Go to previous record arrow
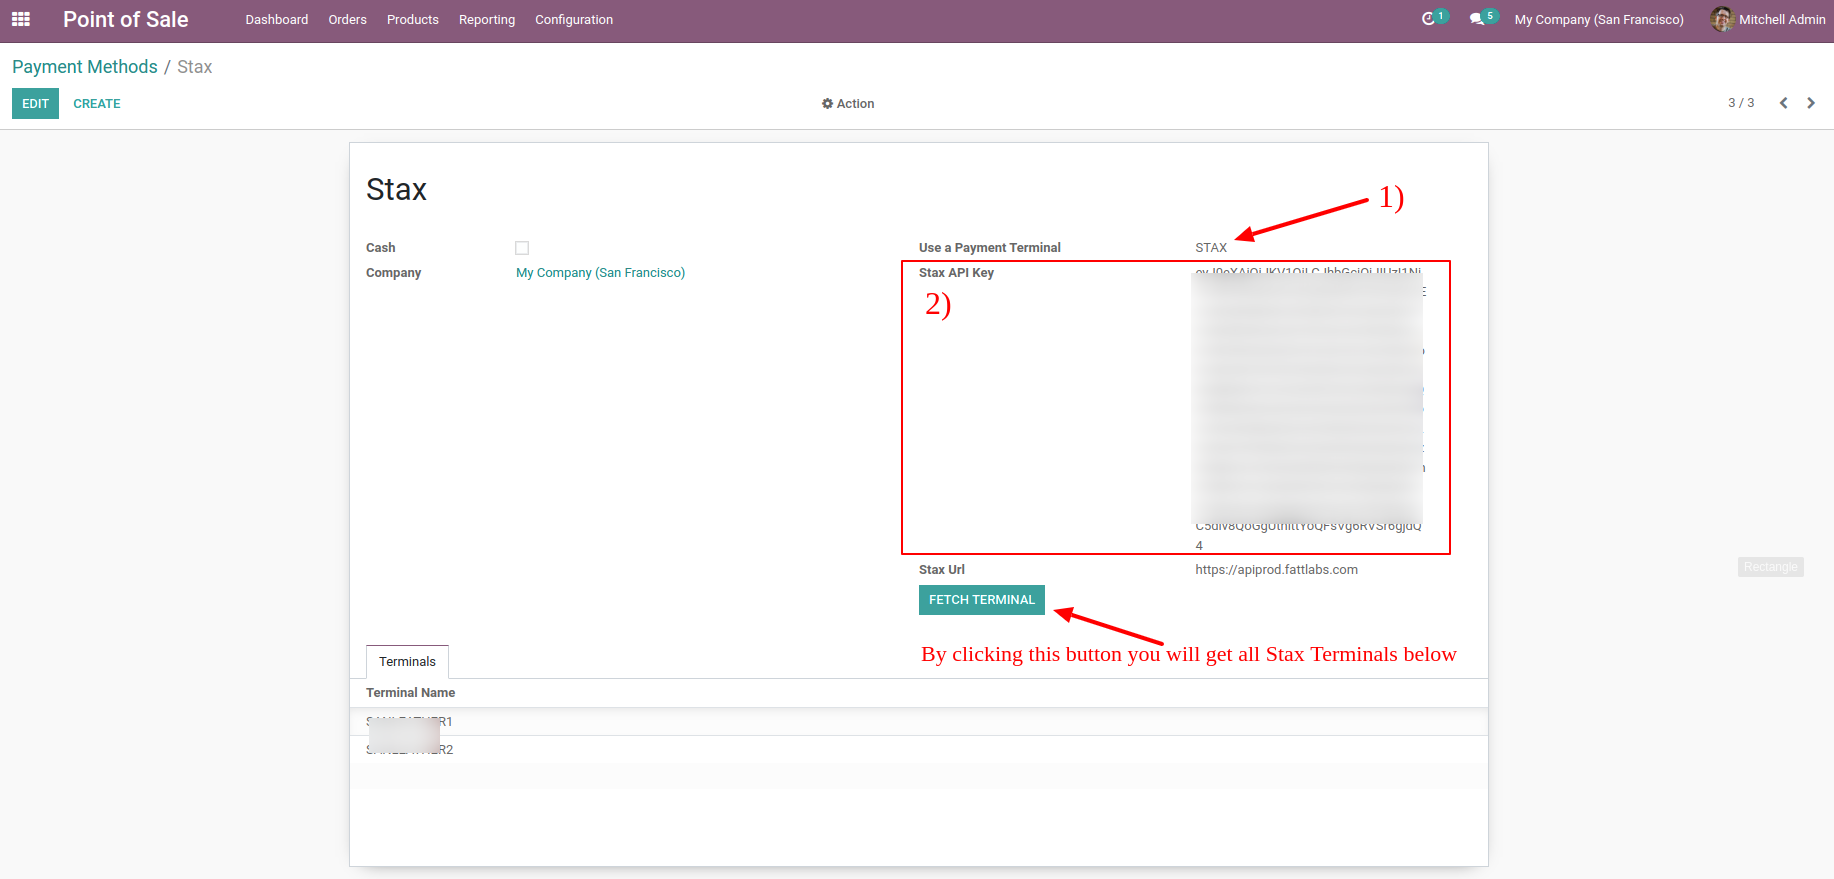Image resolution: width=1834 pixels, height=879 pixels. coord(1783,103)
